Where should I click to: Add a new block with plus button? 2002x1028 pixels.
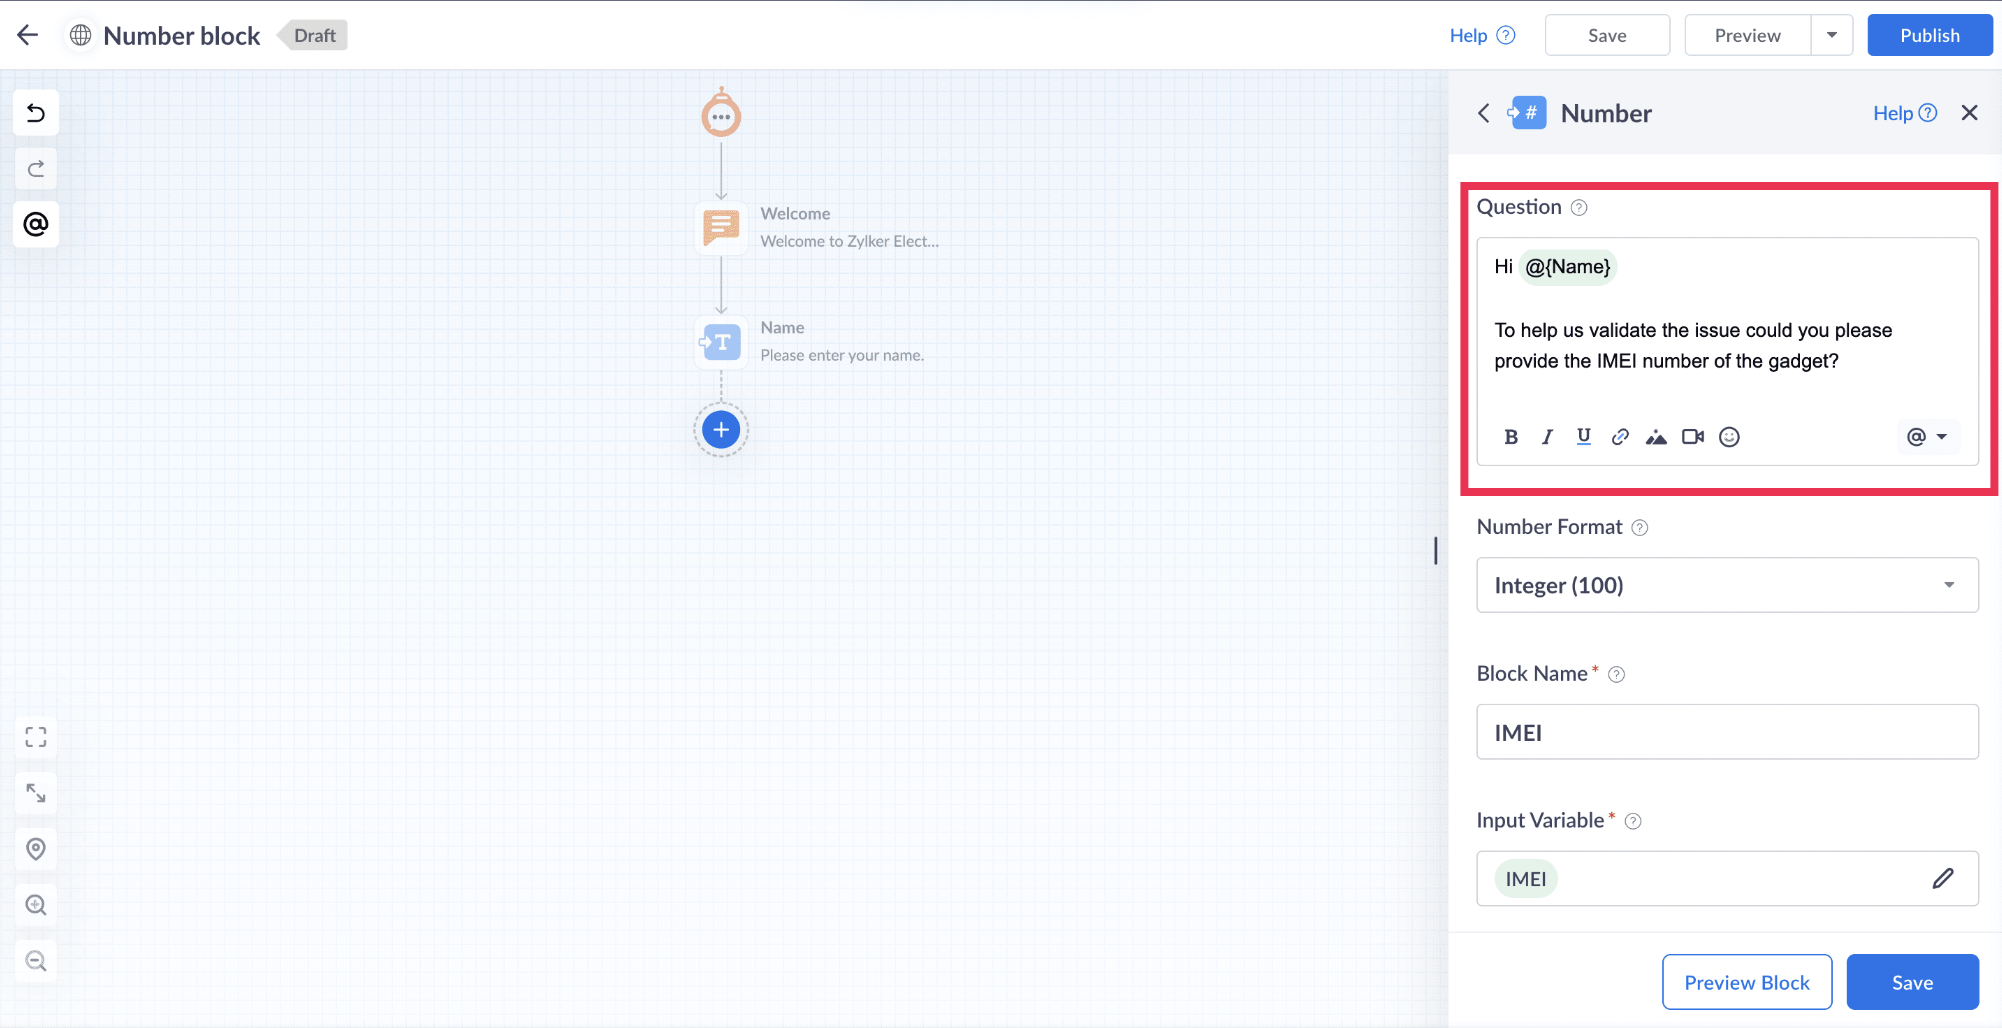click(721, 430)
